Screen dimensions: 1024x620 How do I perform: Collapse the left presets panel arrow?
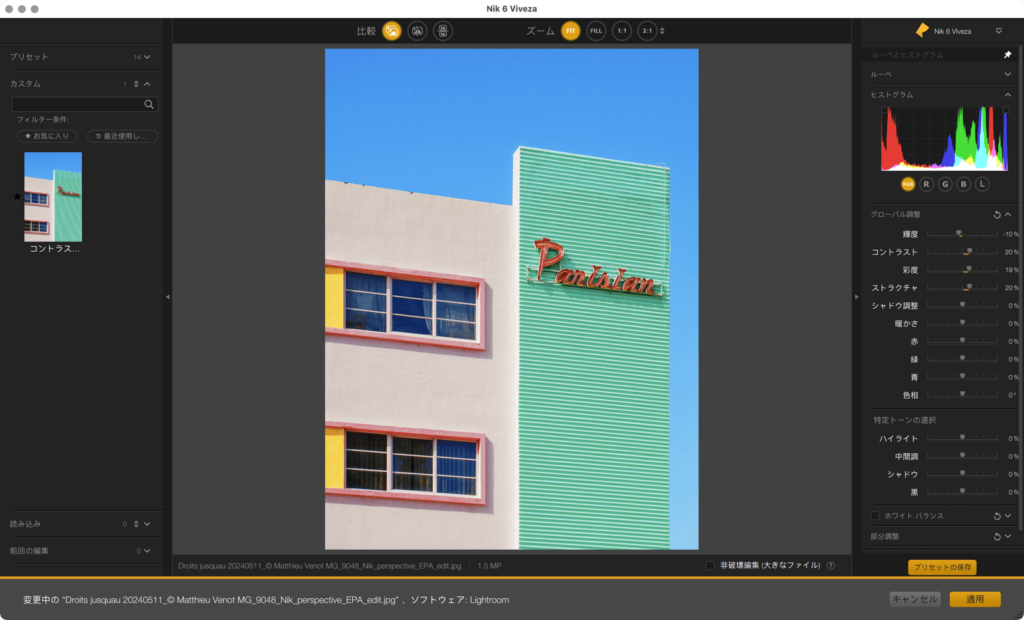pos(168,297)
